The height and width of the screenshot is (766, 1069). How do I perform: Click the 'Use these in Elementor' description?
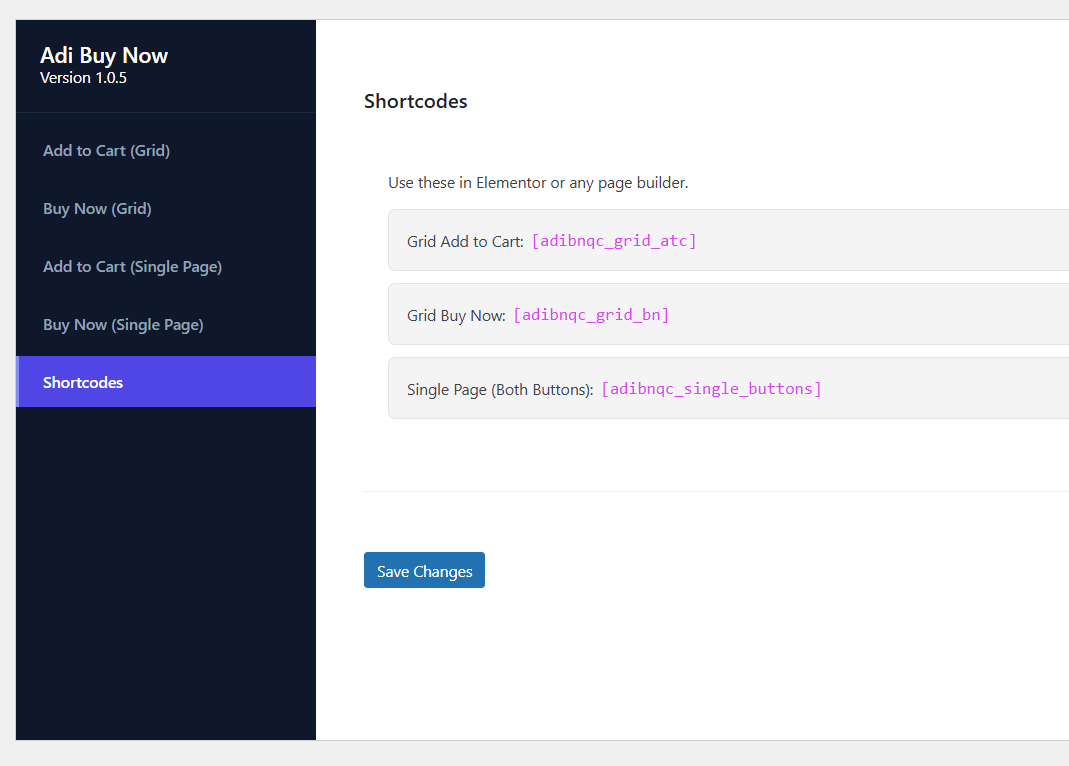(538, 183)
